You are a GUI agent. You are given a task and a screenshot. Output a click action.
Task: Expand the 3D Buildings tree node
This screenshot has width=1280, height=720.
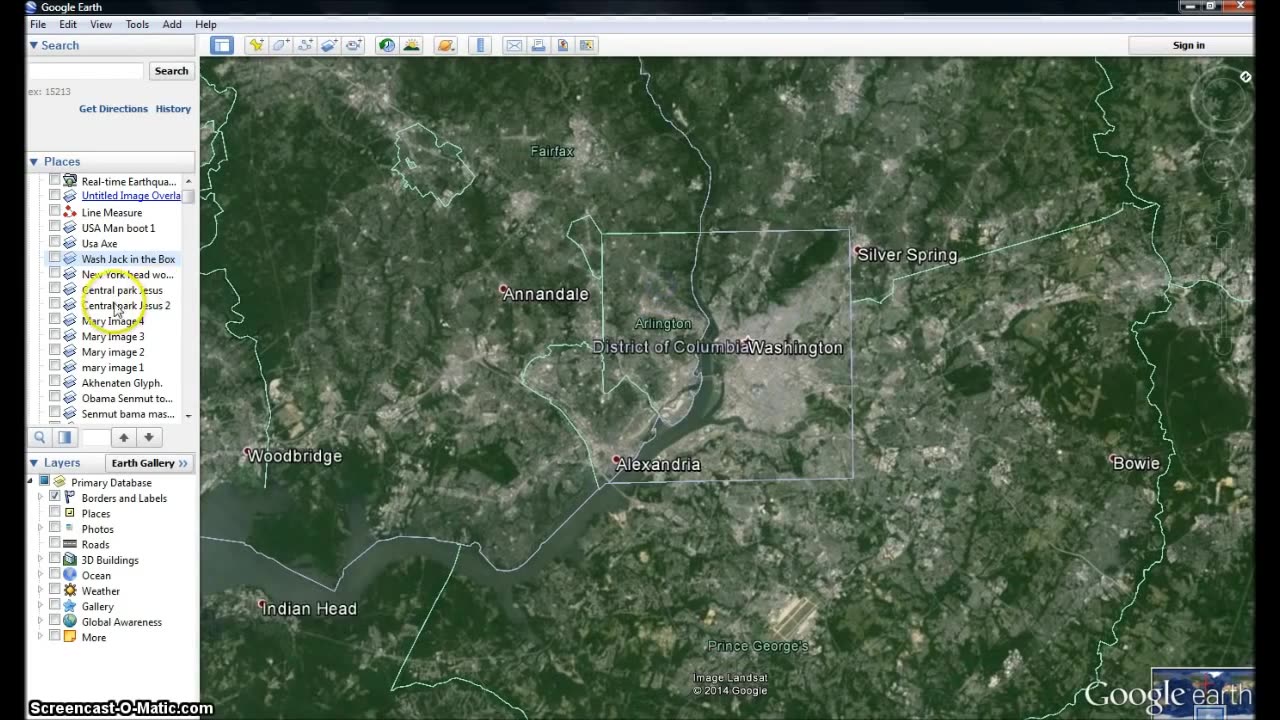point(41,560)
